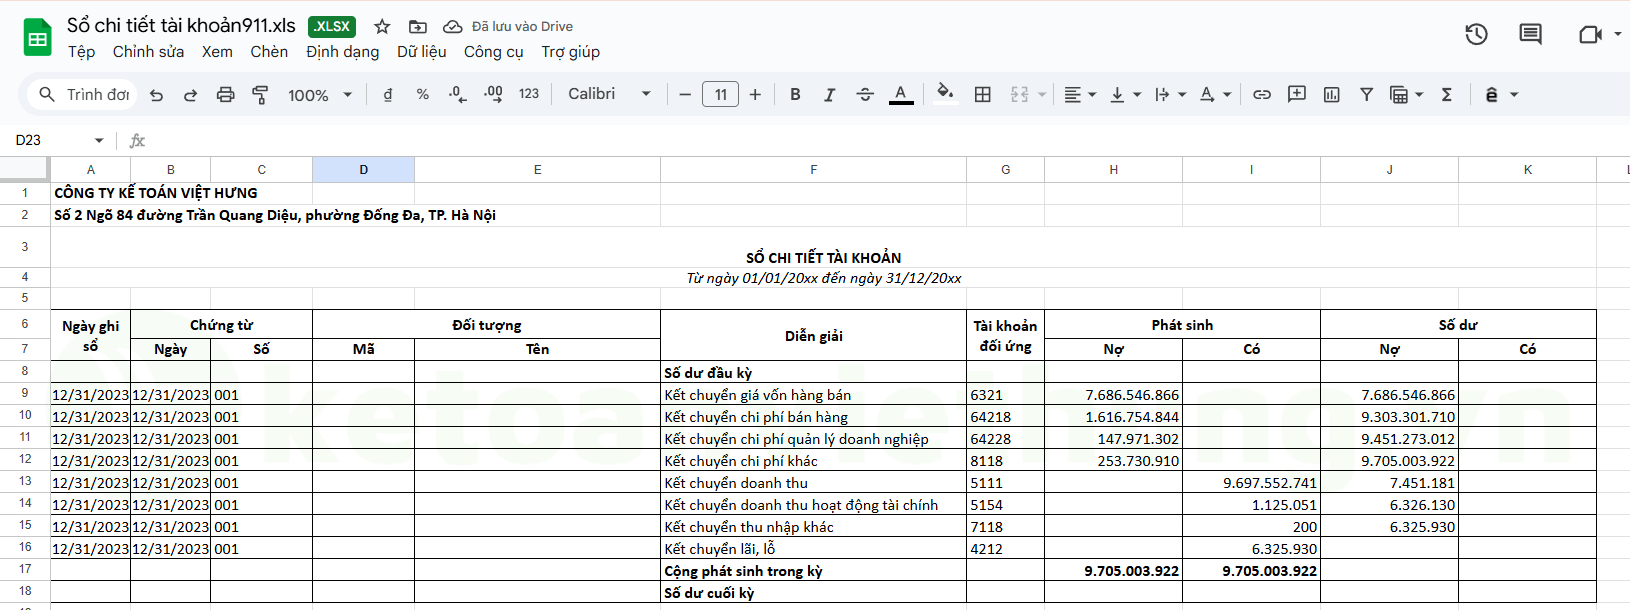The width and height of the screenshot is (1630, 610).
Task: Format as currency đ
Action: coord(388,95)
